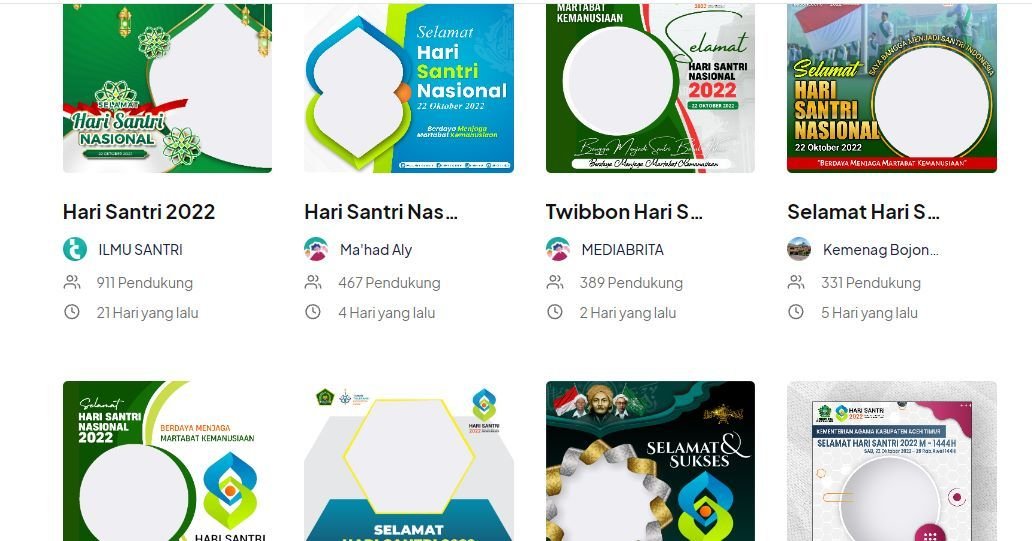The height and width of the screenshot is (541, 1032).
Task: Open the Kementerian Agama Aceh Timur frame
Action: pyautogui.click(x=892, y=461)
